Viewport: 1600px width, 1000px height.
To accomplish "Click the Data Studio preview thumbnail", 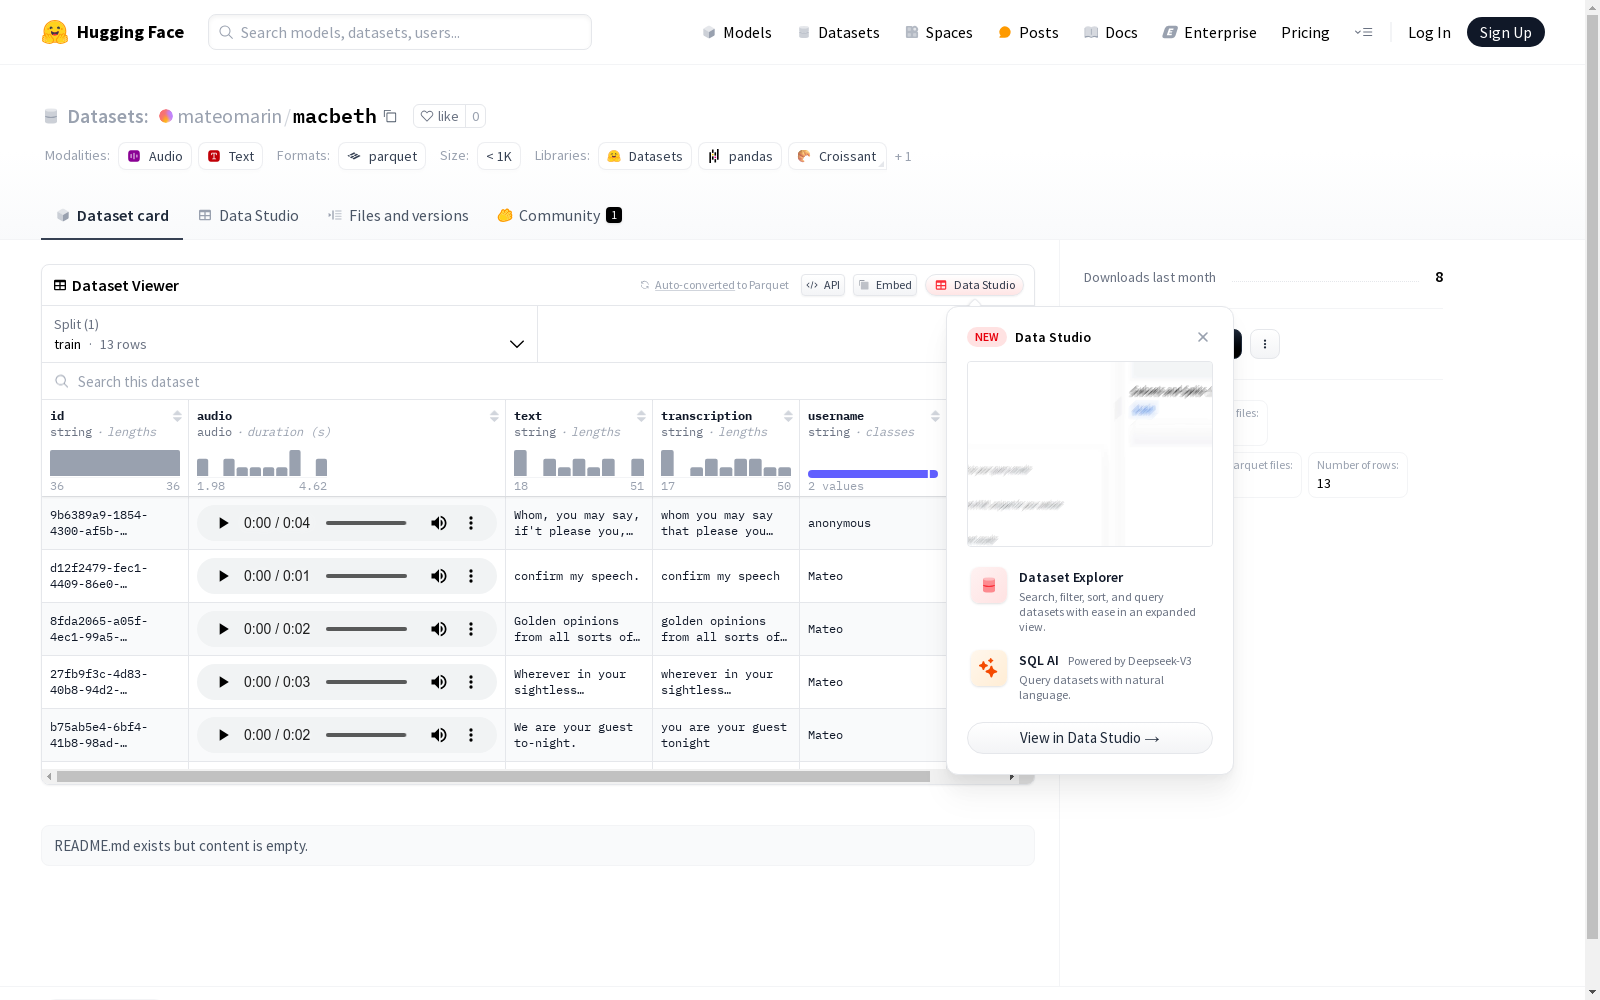I will pyautogui.click(x=1090, y=454).
